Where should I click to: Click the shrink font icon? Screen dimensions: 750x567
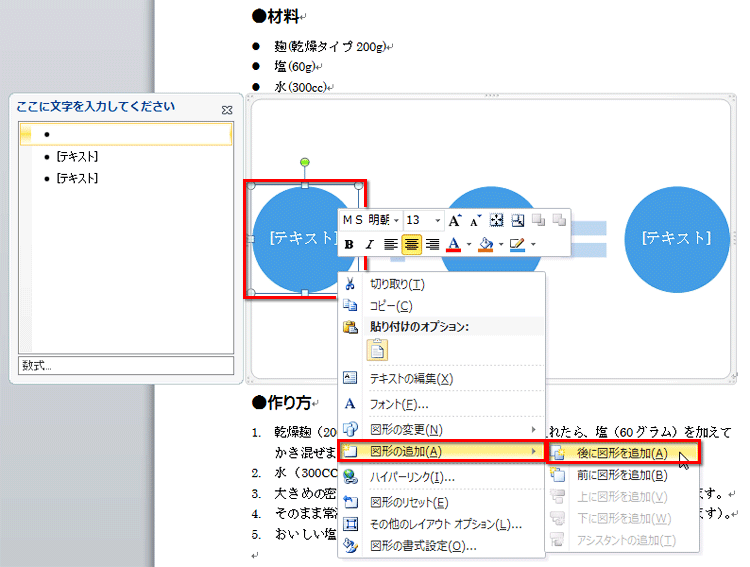pyautogui.click(x=475, y=220)
